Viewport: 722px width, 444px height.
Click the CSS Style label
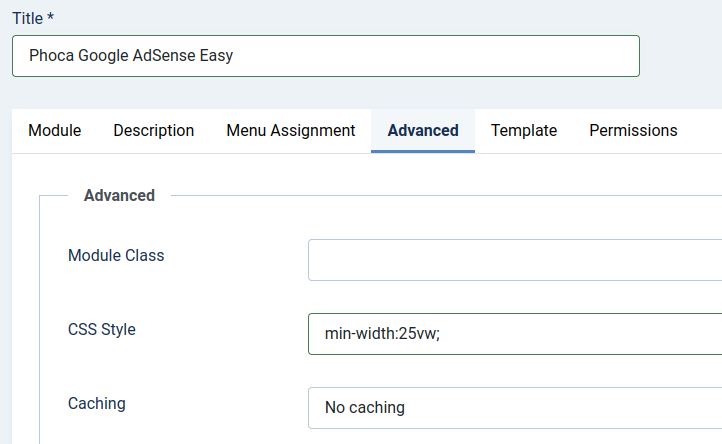[102, 330]
